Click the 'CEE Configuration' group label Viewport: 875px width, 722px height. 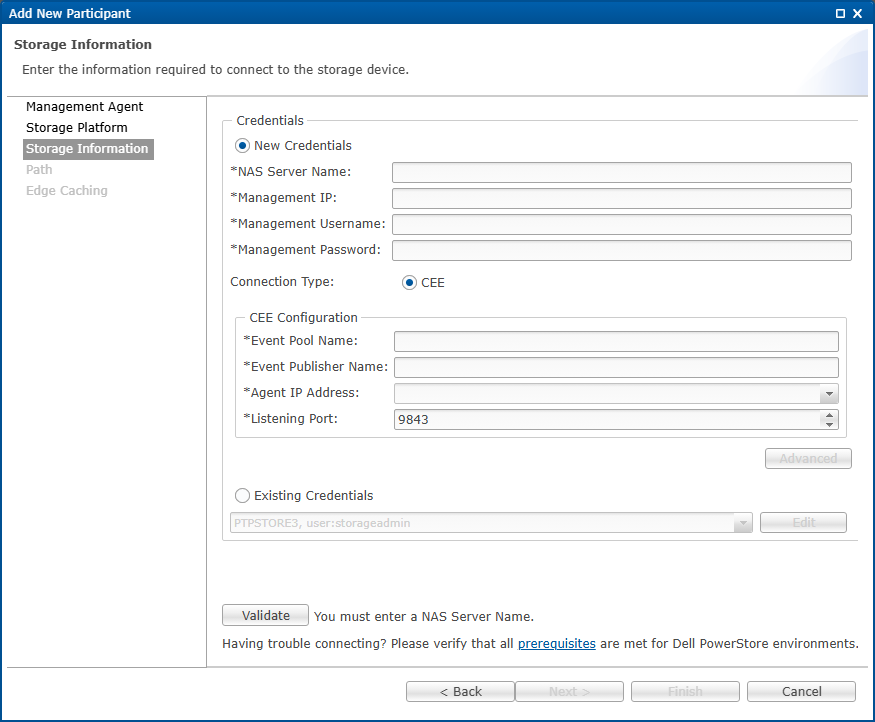pos(303,317)
